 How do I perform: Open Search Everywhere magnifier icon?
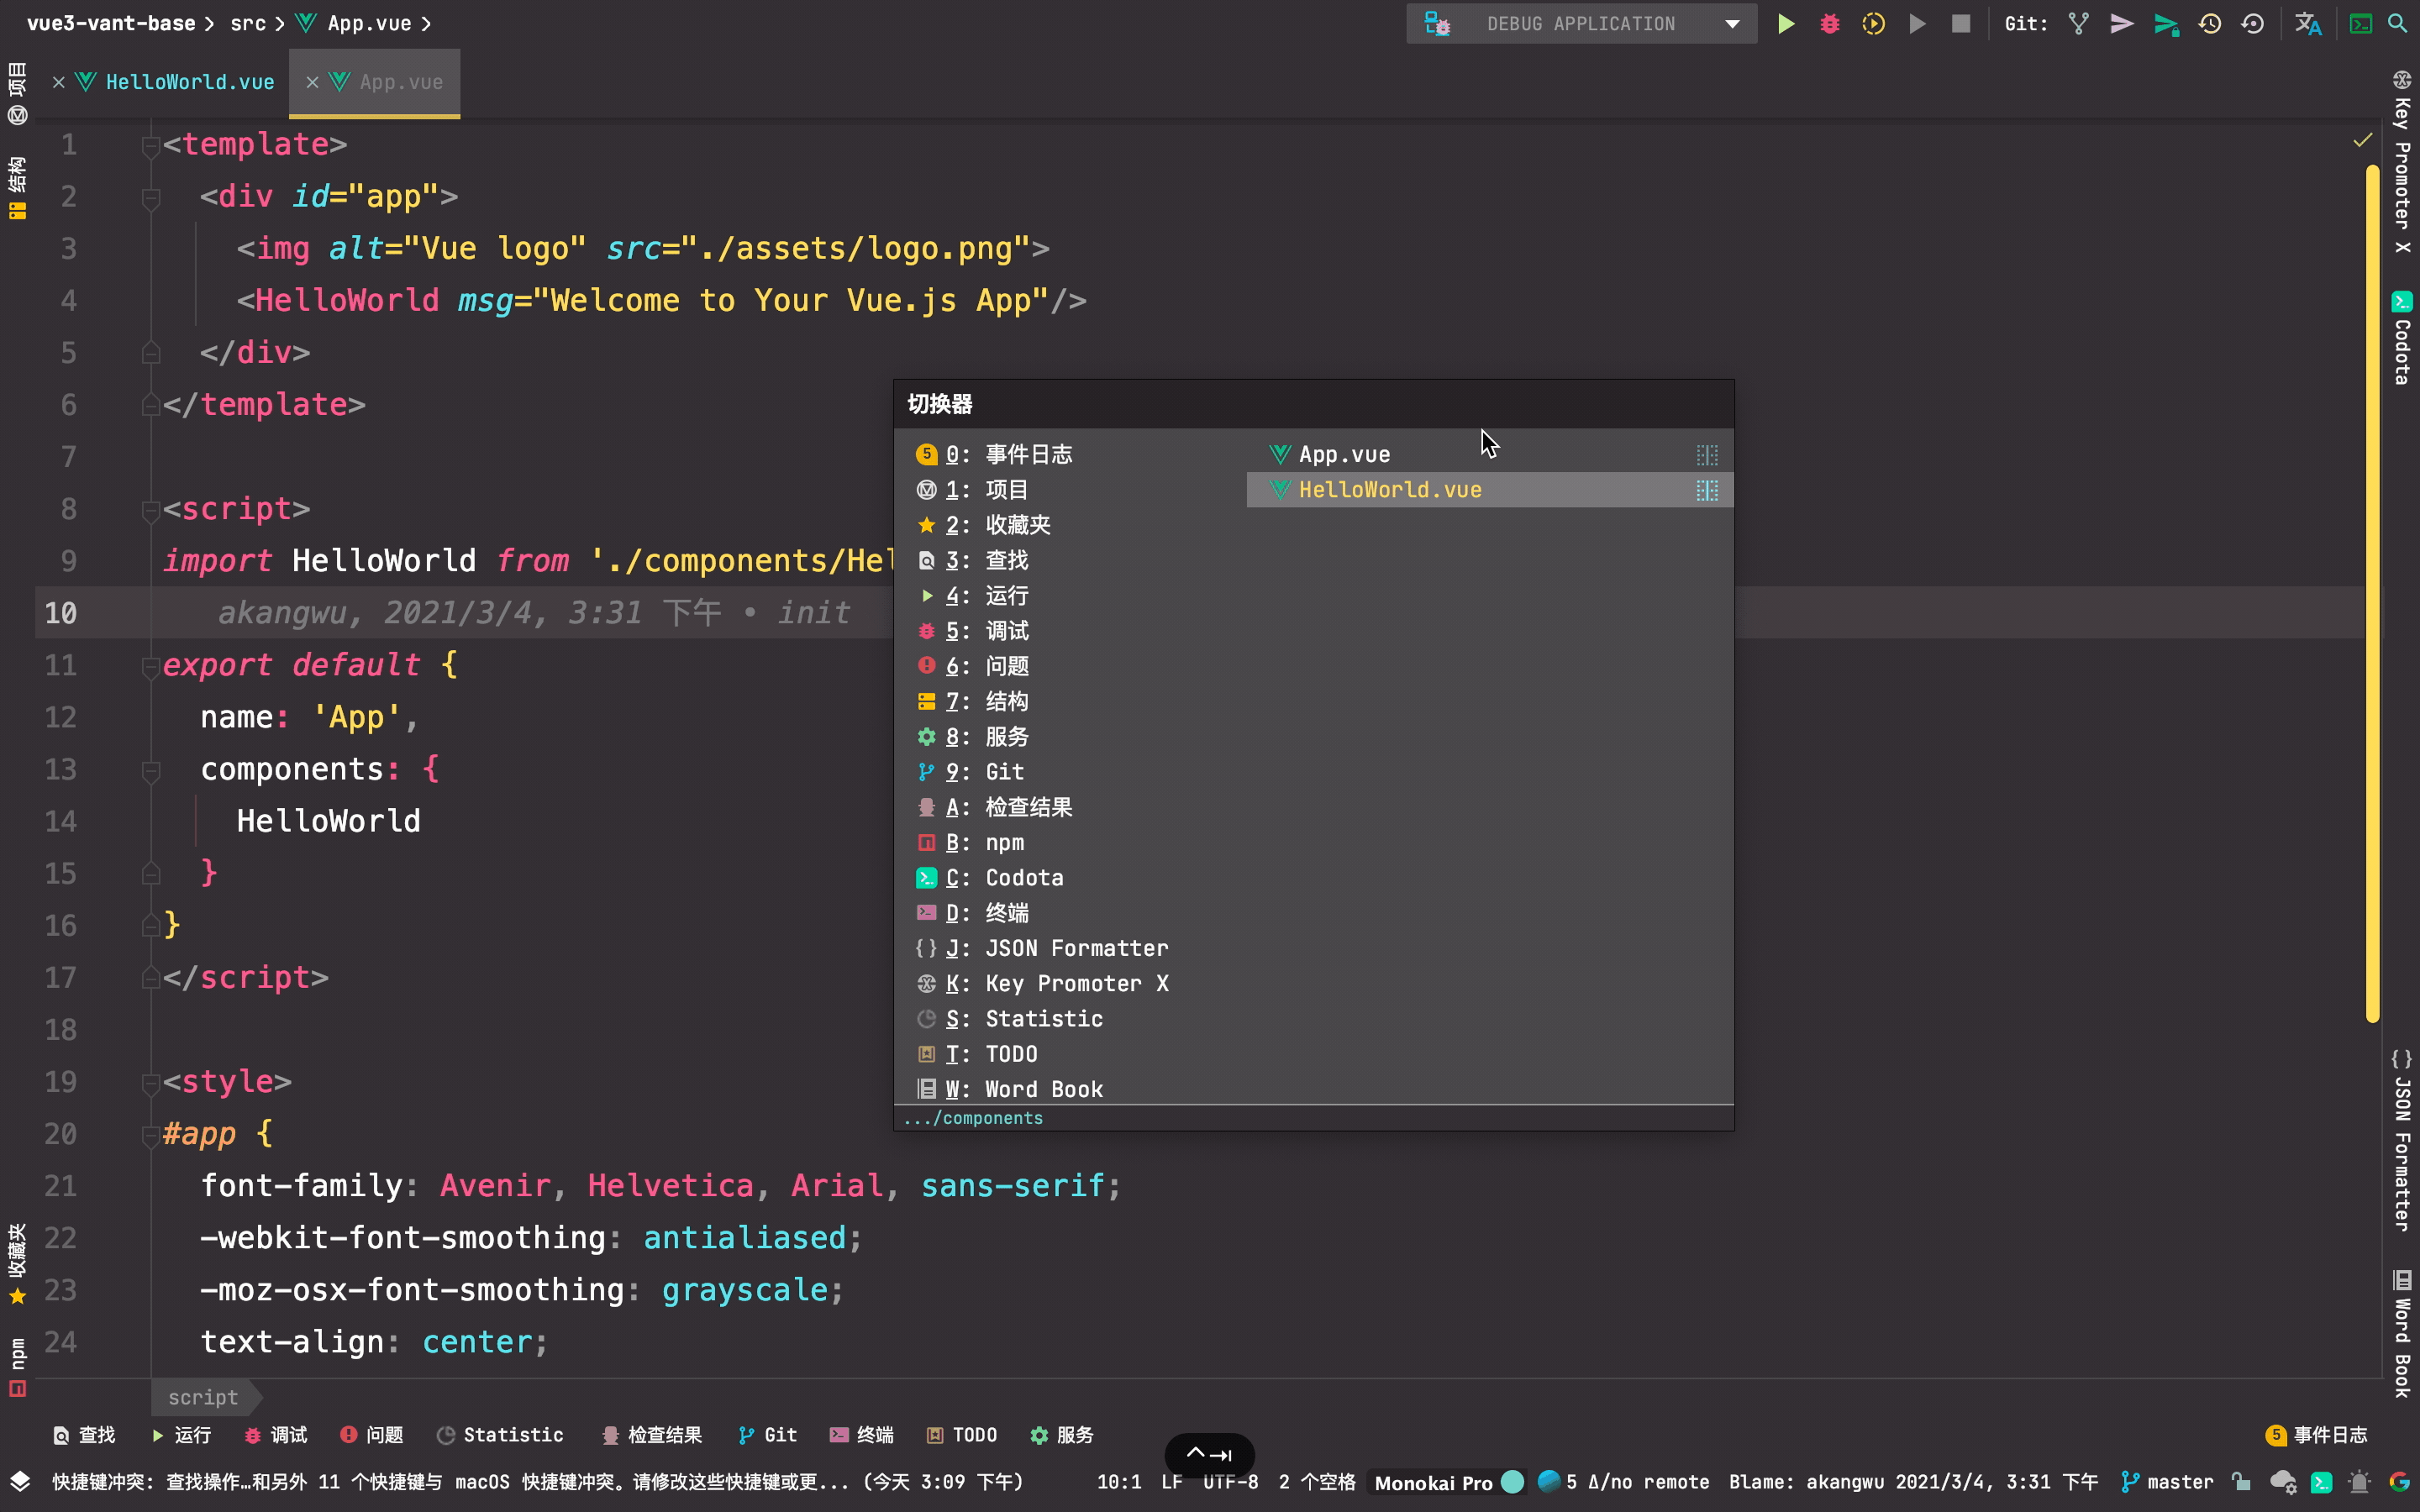pos(2397,24)
